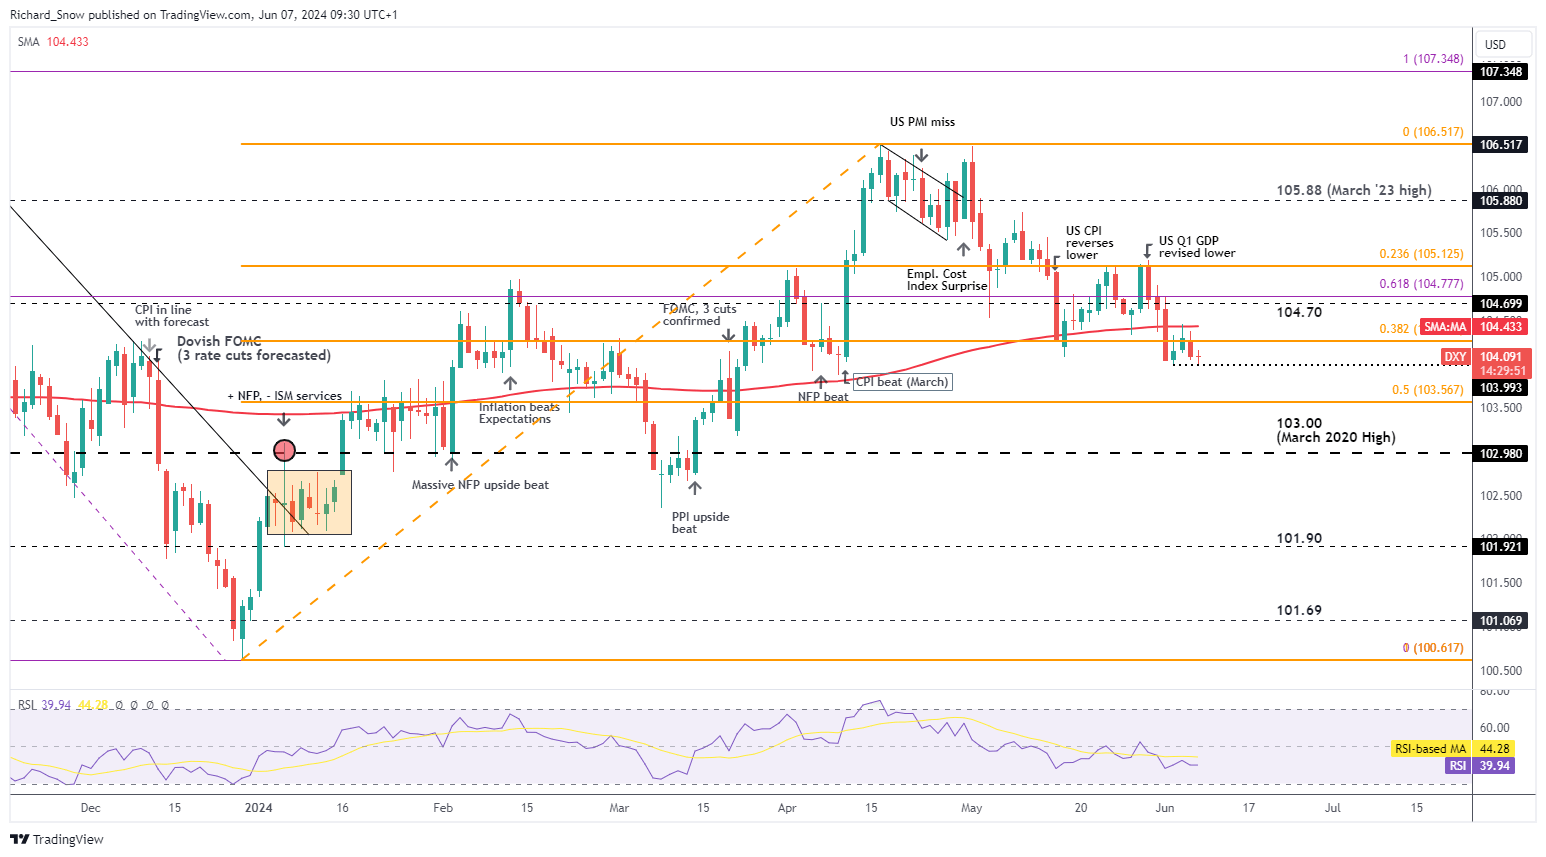
Task: Select the SMA 104.433 indicator legend
Action: [x=53, y=42]
